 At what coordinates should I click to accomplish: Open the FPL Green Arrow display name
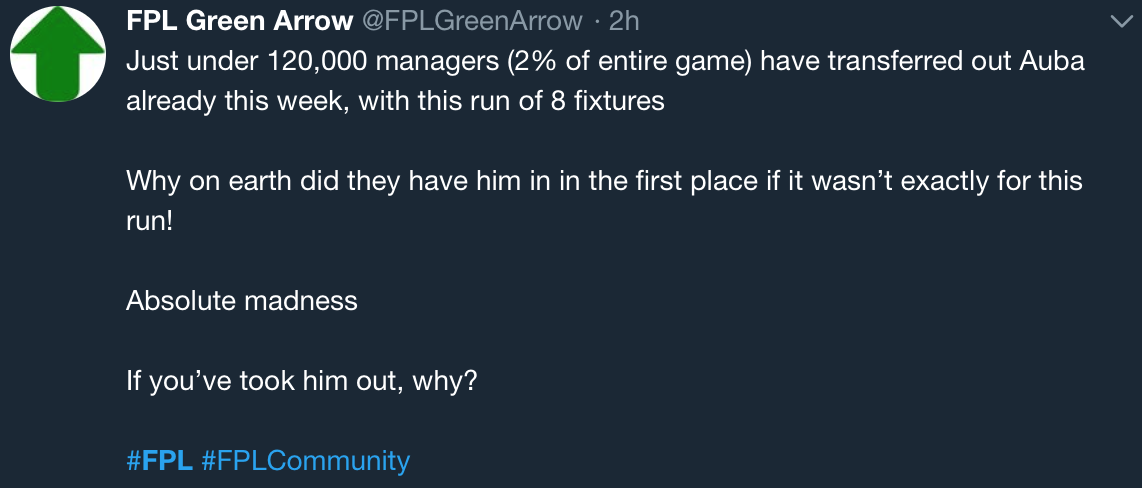[240, 22]
